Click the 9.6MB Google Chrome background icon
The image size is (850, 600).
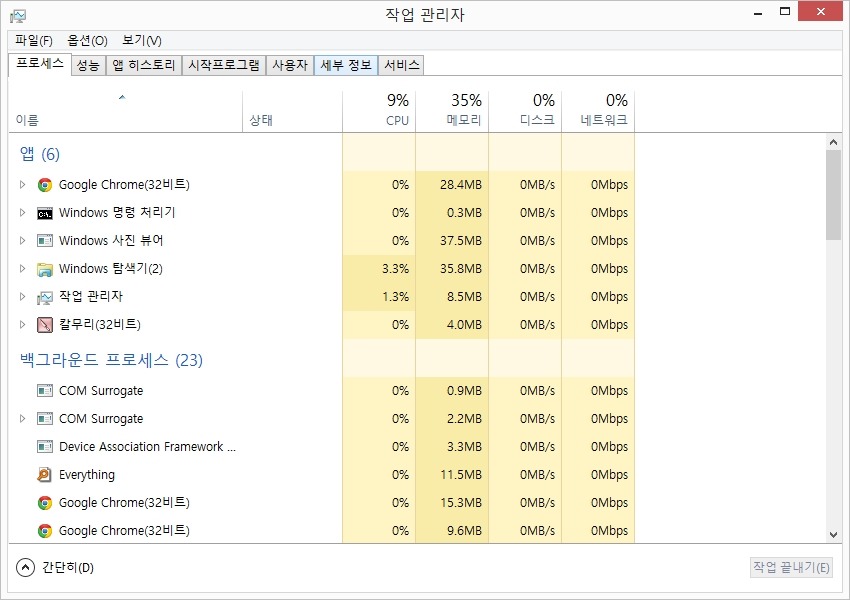44,531
